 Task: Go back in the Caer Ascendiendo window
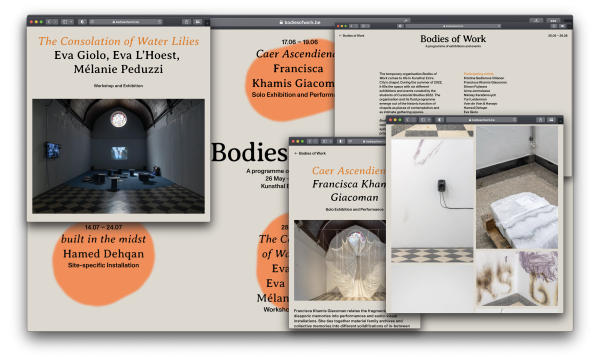pos(310,141)
